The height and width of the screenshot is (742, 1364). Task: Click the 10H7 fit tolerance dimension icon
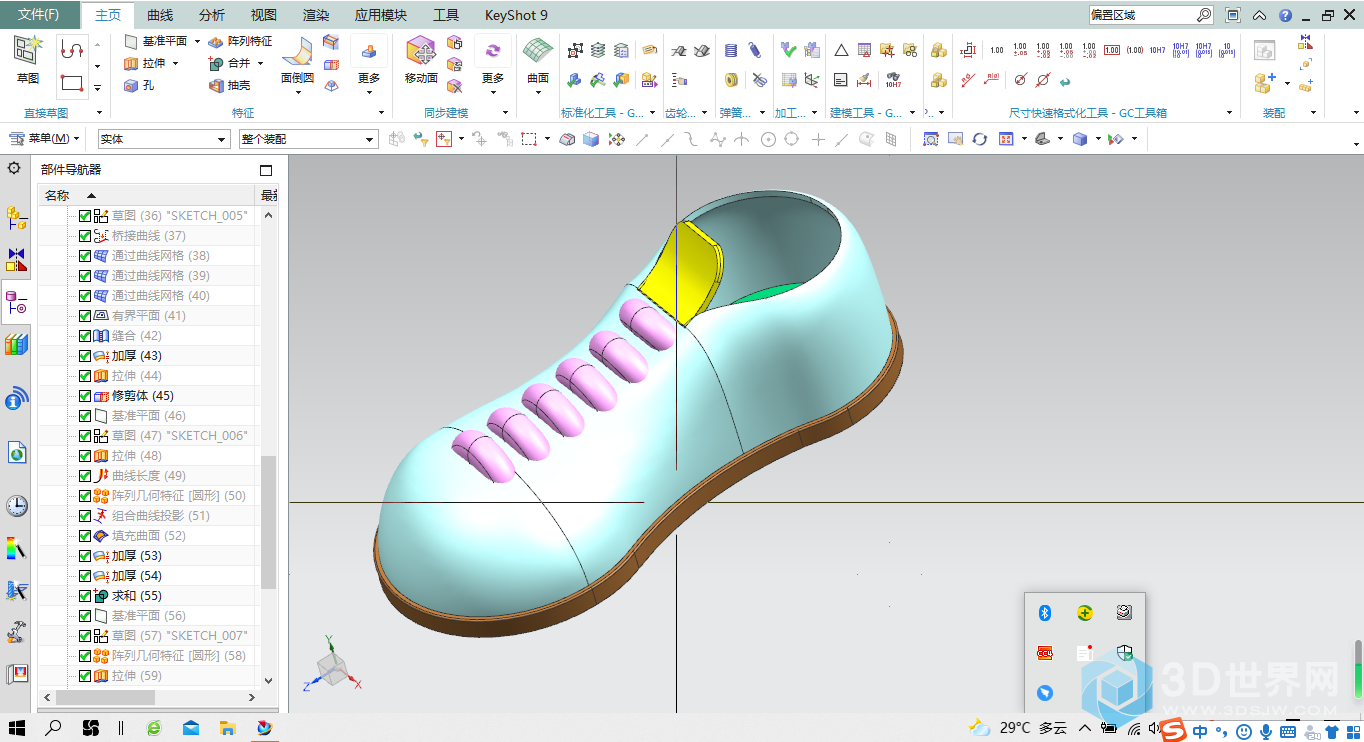(x=1156, y=50)
